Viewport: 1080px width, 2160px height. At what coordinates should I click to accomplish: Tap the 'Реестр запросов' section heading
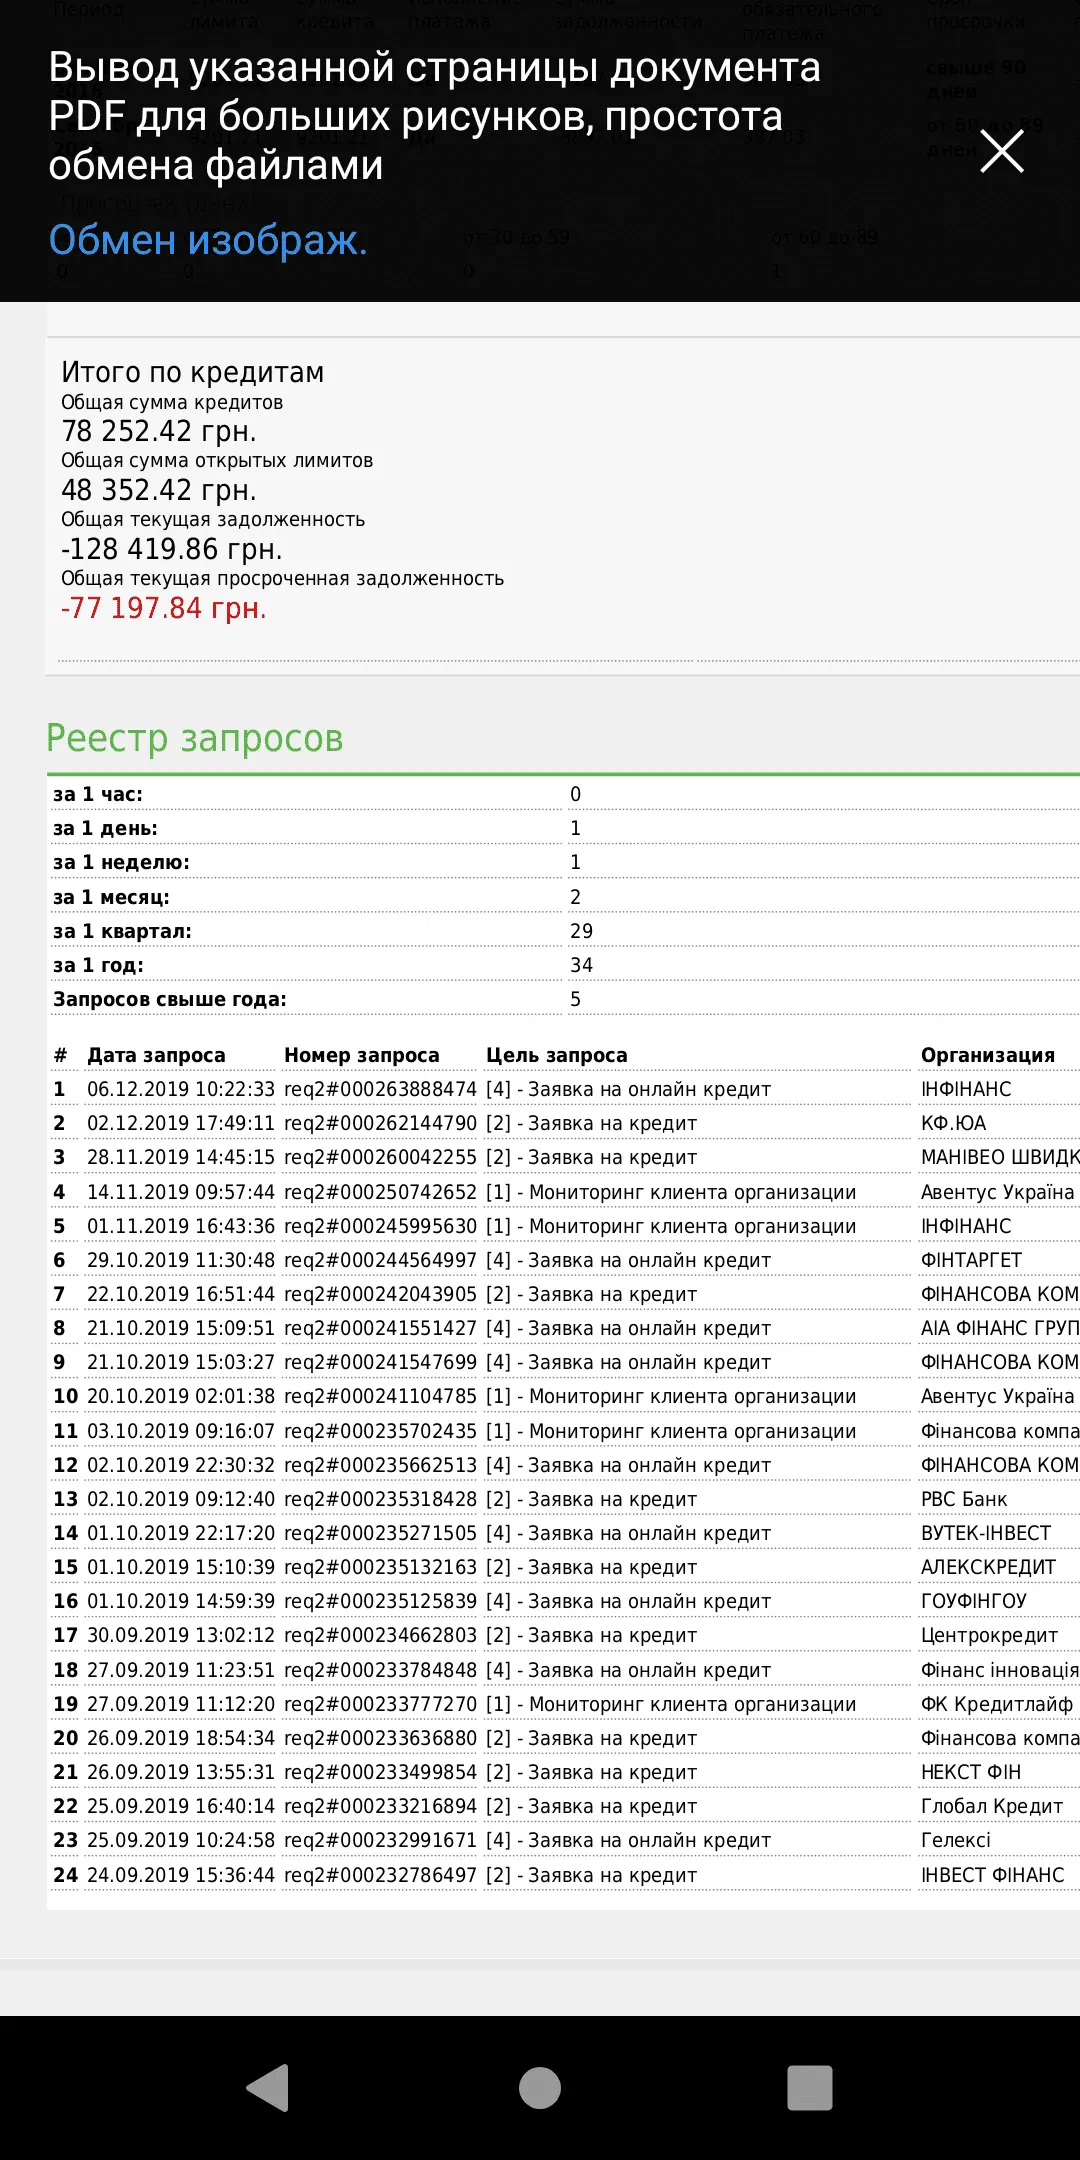coord(195,738)
